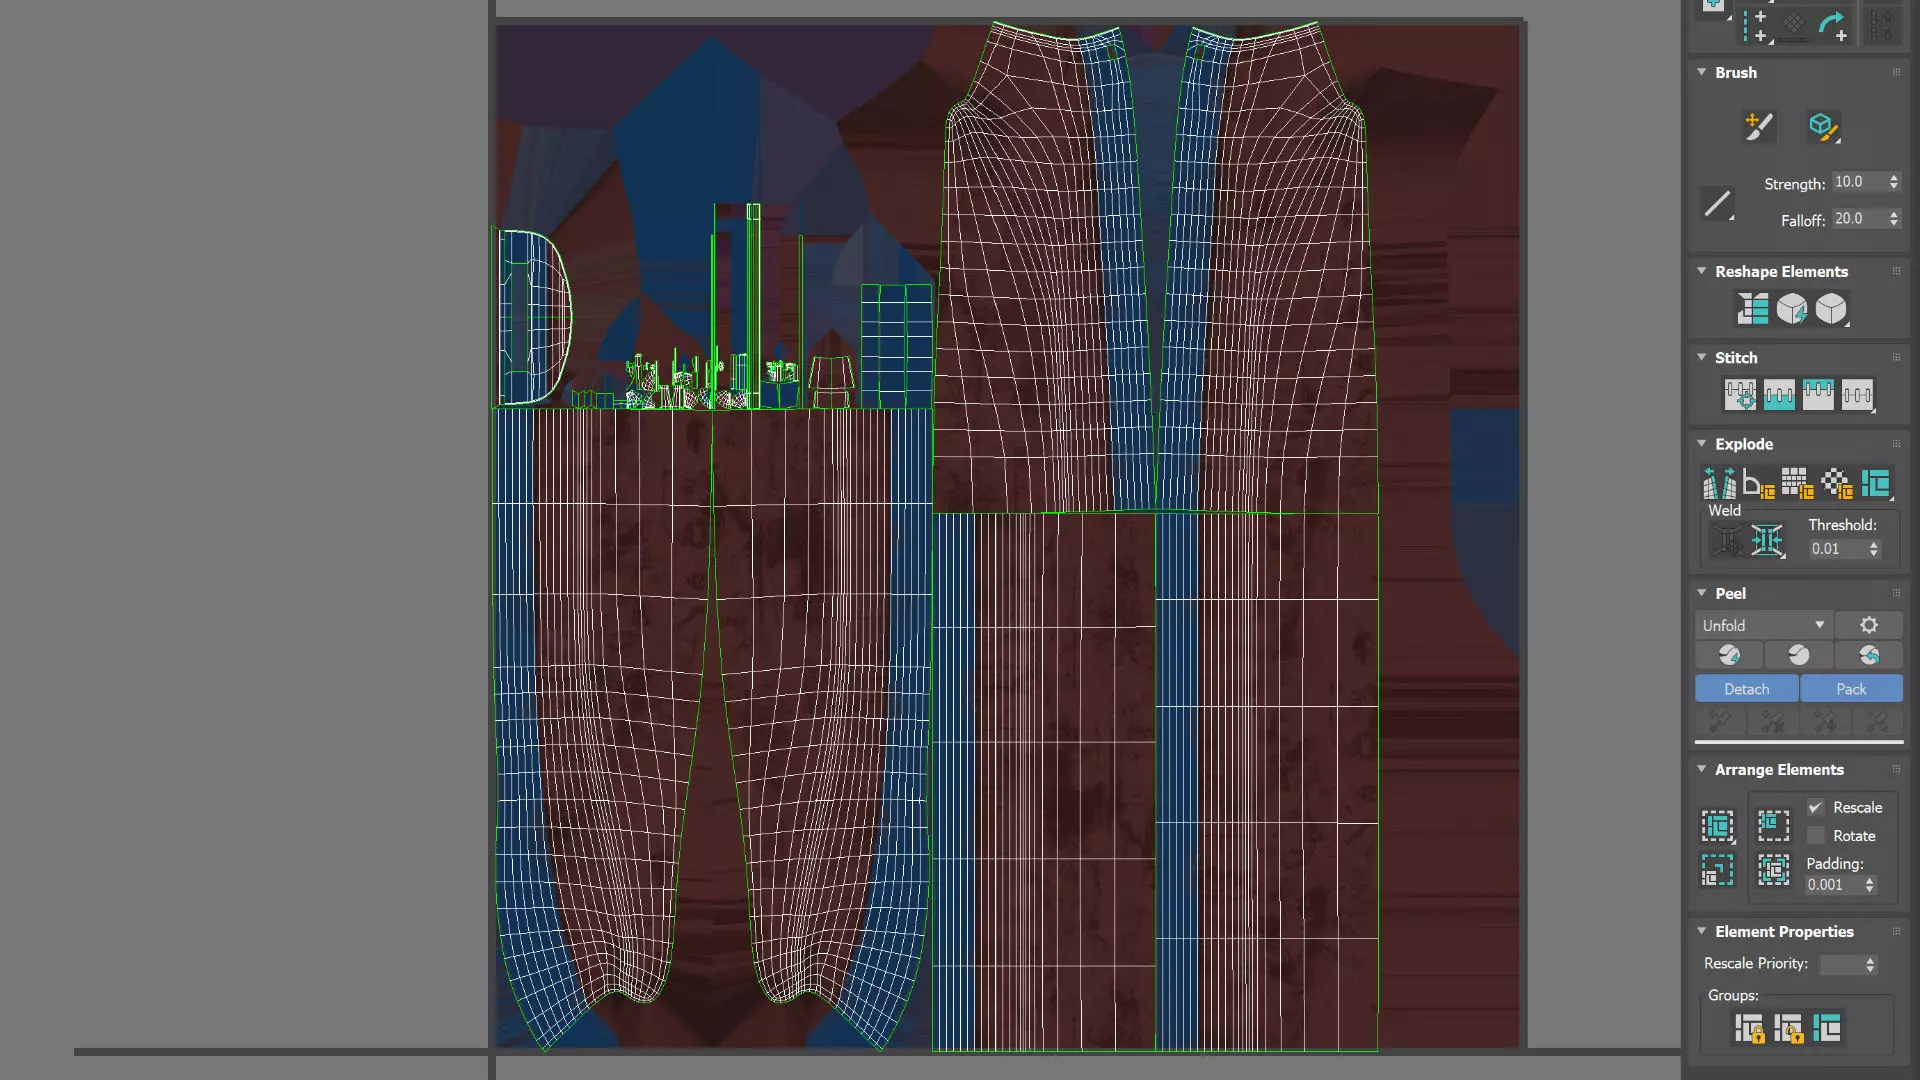Click the Target Weld icon
1920x1080 pixels.
click(1727, 541)
